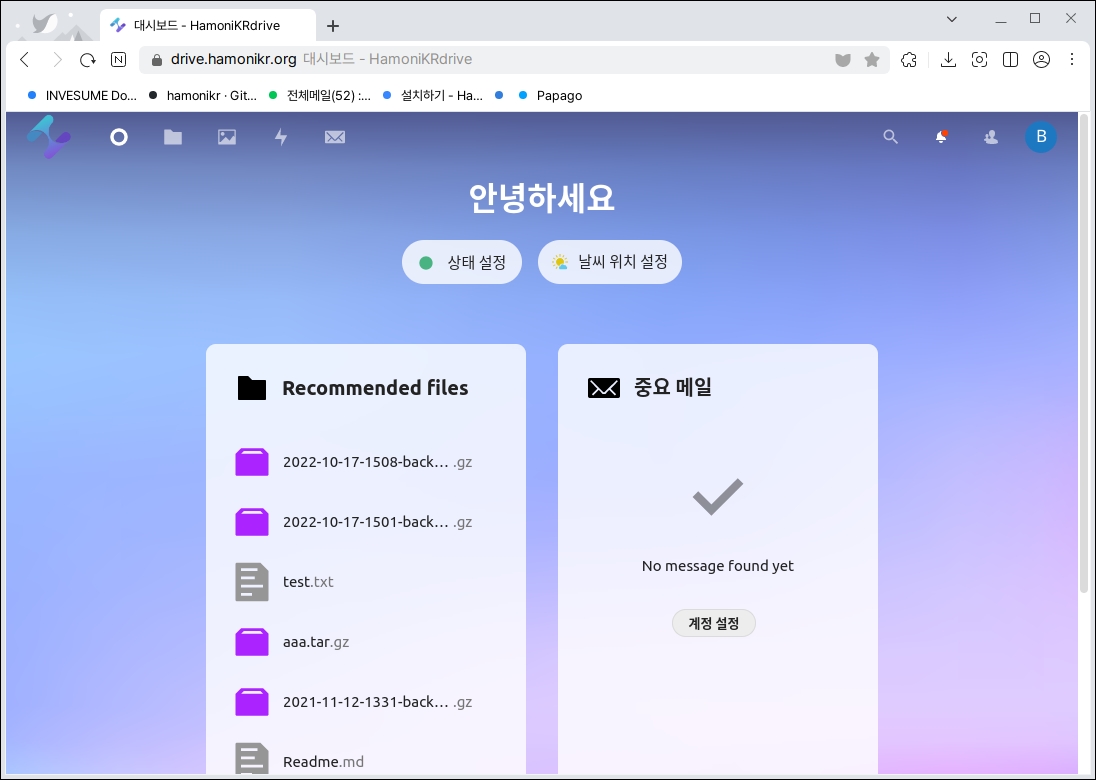1096x780 pixels.
Task: Click the 계정 설정 button
Action: [714, 623]
